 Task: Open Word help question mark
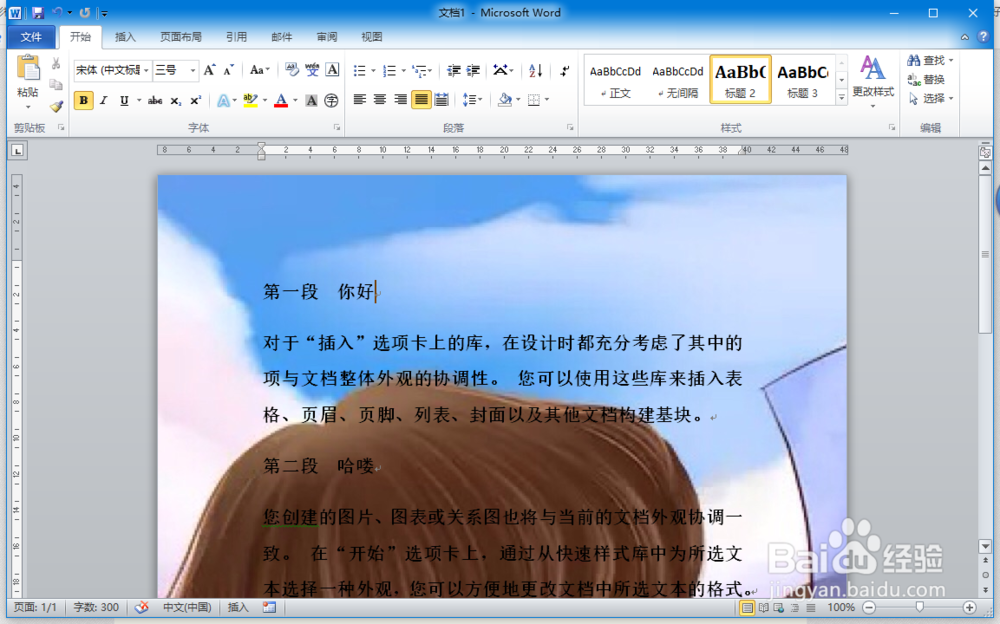click(x=983, y=37)
